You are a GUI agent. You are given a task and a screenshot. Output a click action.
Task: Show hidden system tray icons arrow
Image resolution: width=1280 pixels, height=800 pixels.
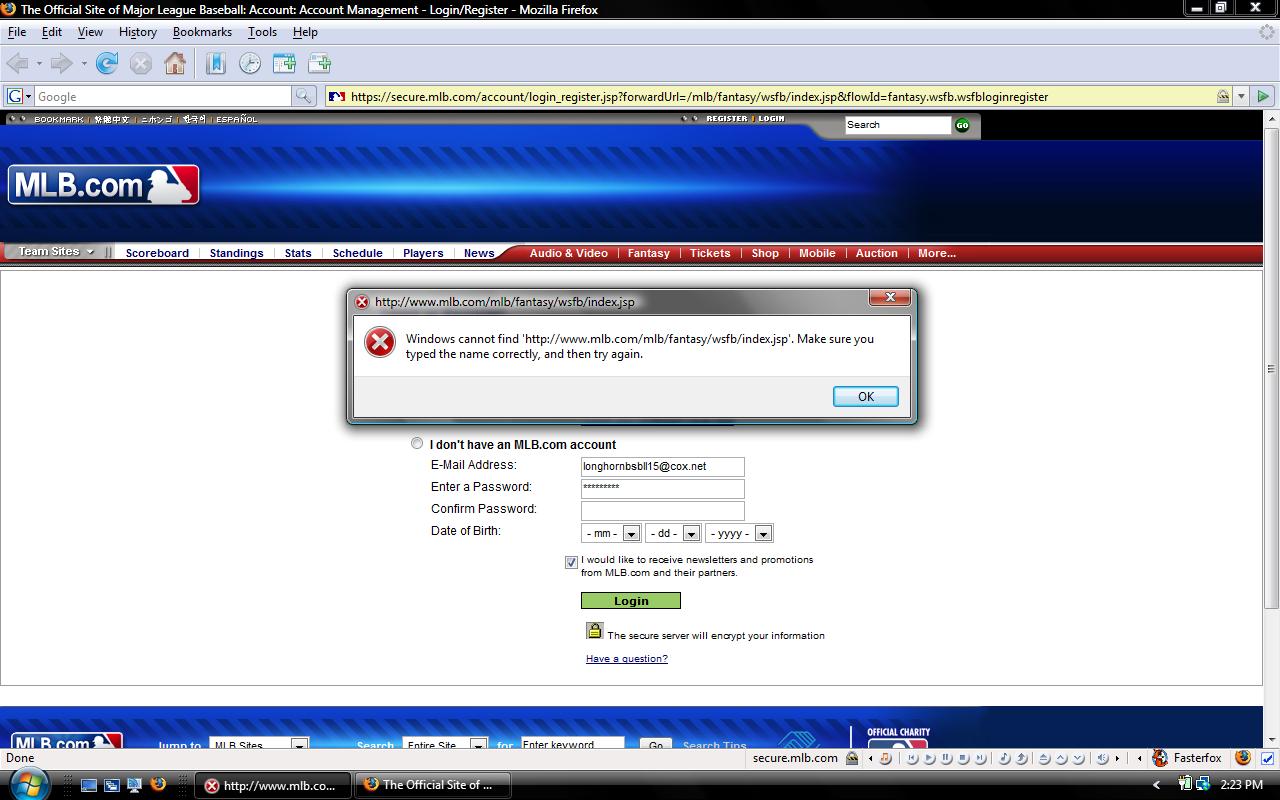1157,785
